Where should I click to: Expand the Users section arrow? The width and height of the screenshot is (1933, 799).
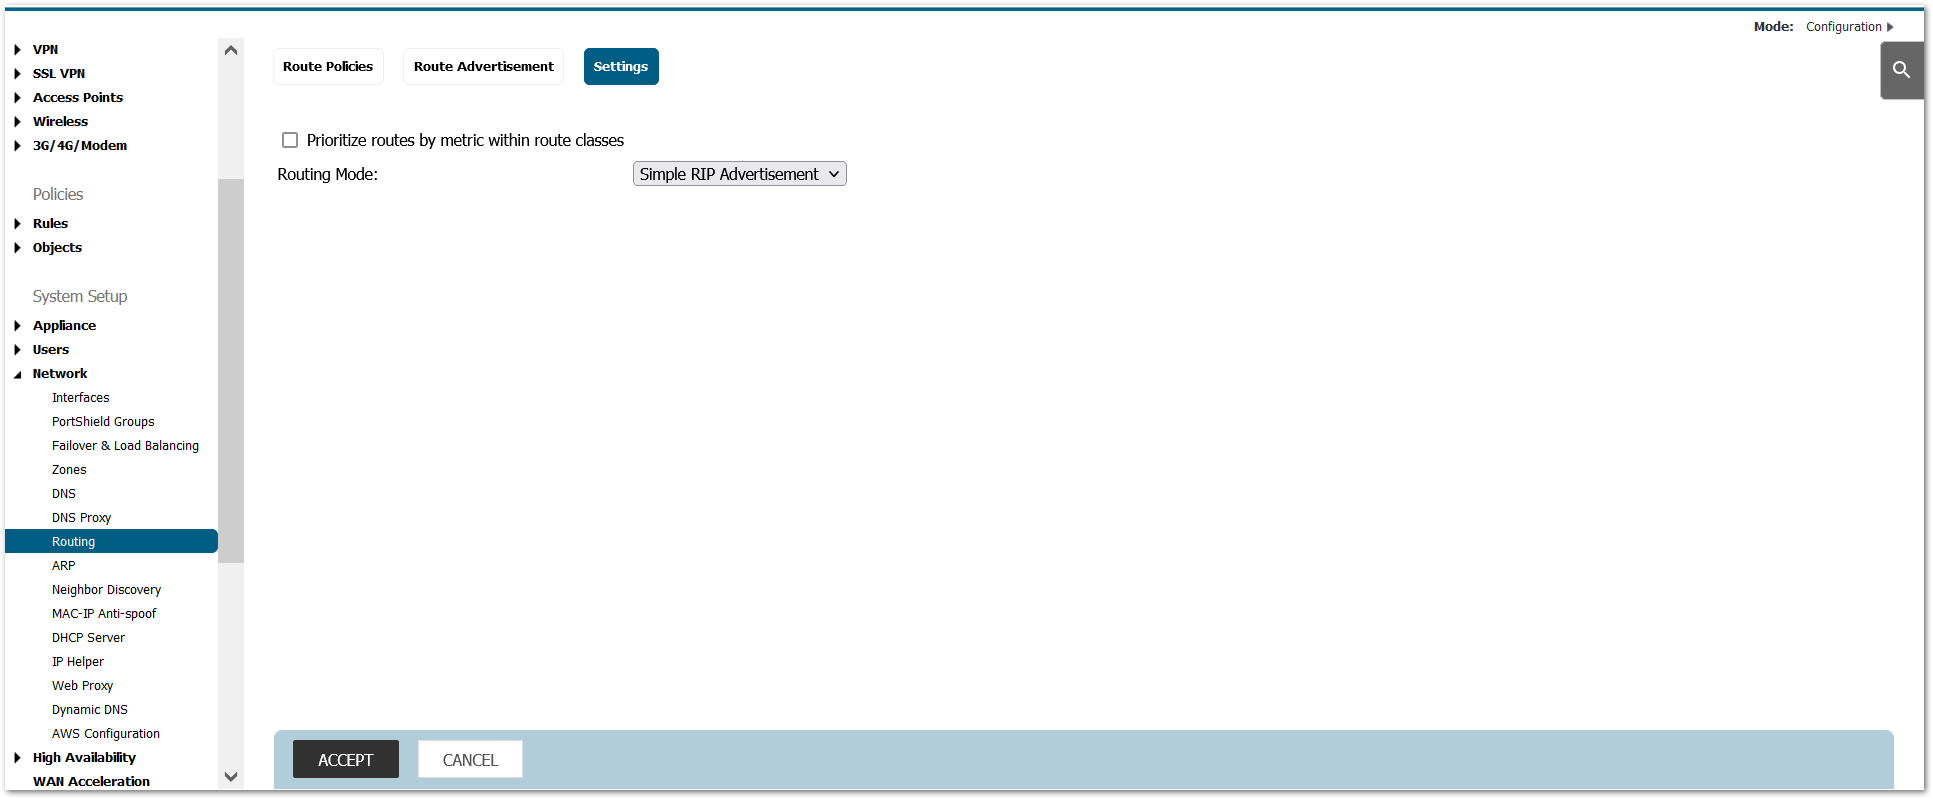click(x=17, y=350)
